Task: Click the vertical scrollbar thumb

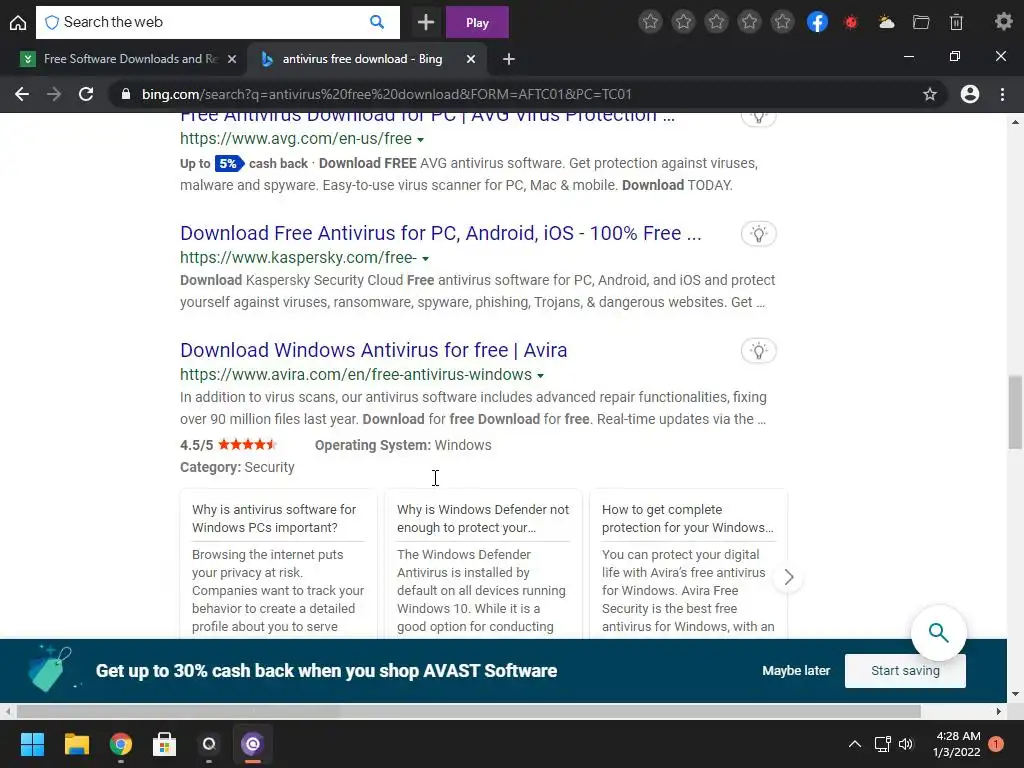Action: pyautogui.click(x=1015, y=412)
